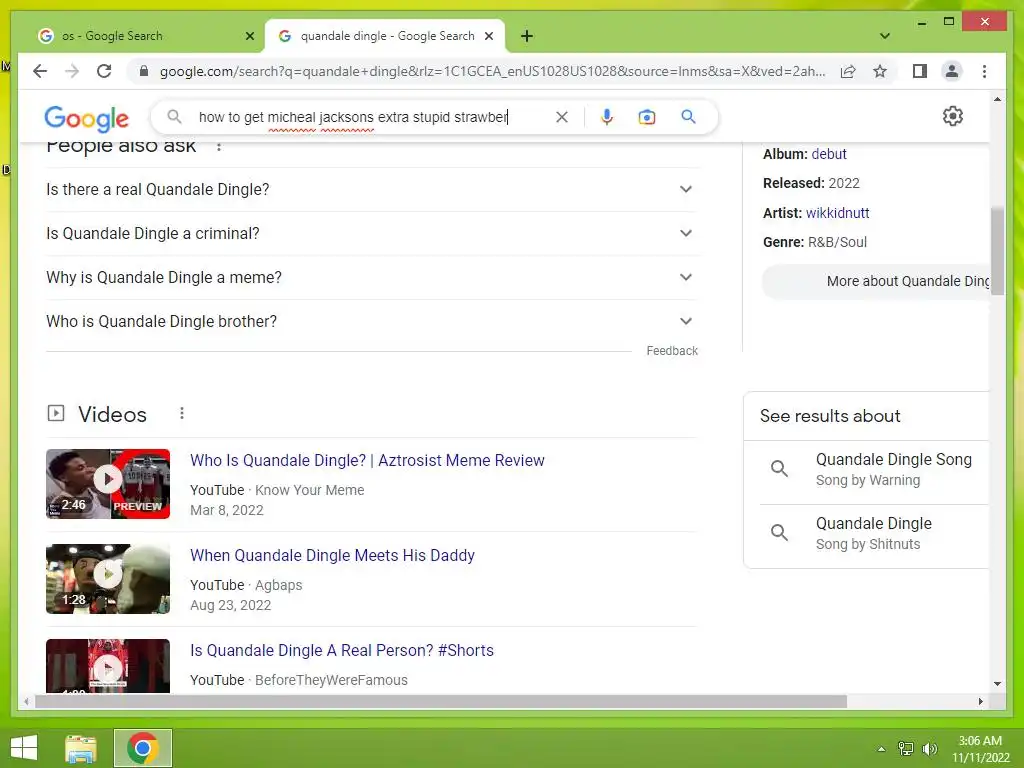Play the #Shorts video thumbnail
Image resolution: width=1024 pixels, height=768 pixels.
108,666
